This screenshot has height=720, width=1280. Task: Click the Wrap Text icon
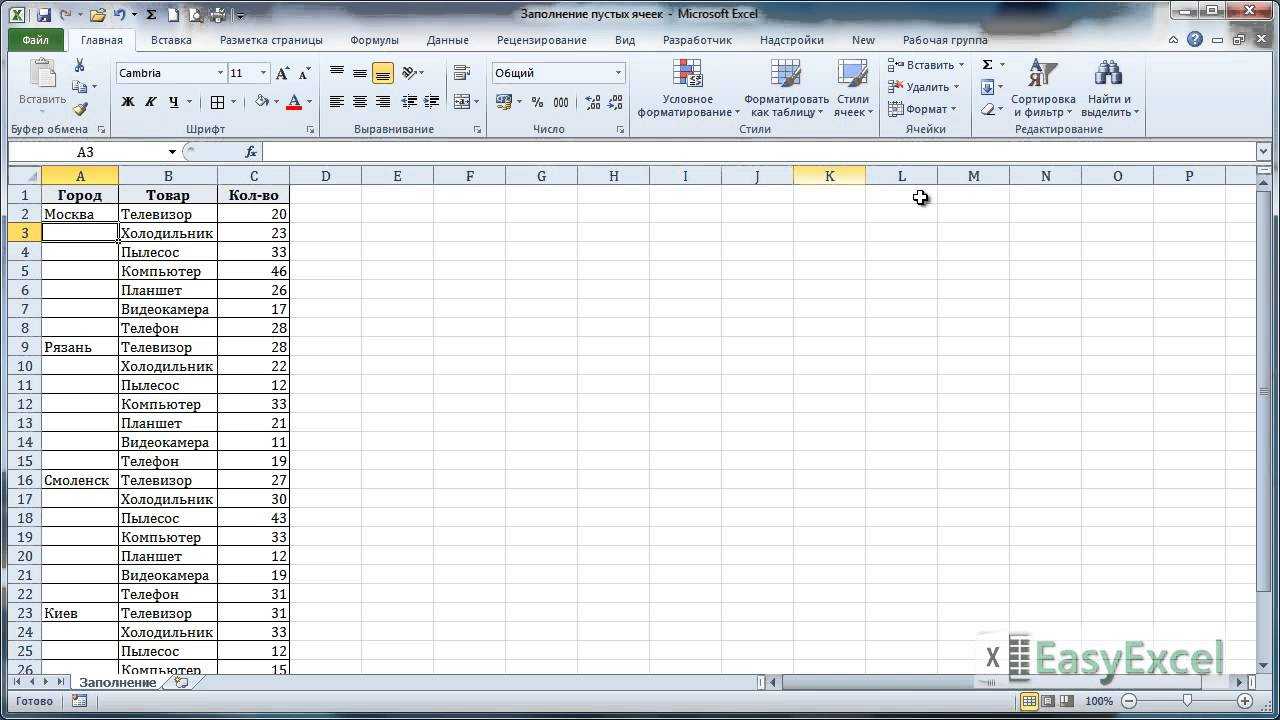coord(461,73)
